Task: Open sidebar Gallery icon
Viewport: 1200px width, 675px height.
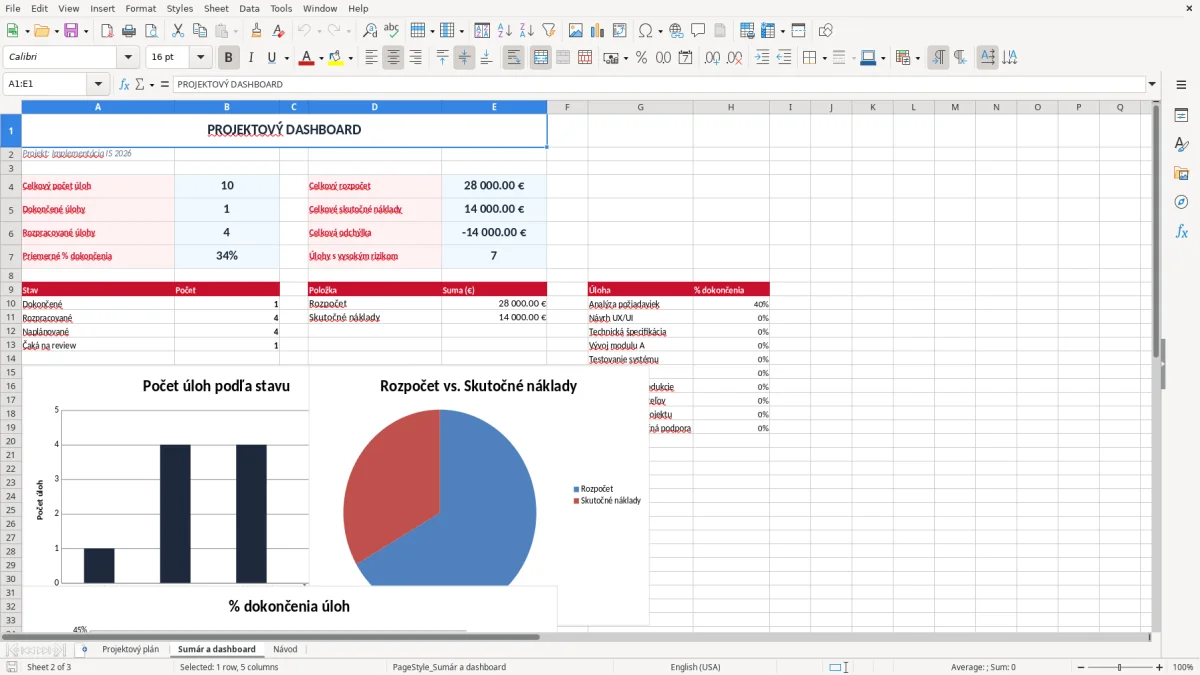Action: point(1181,174)
